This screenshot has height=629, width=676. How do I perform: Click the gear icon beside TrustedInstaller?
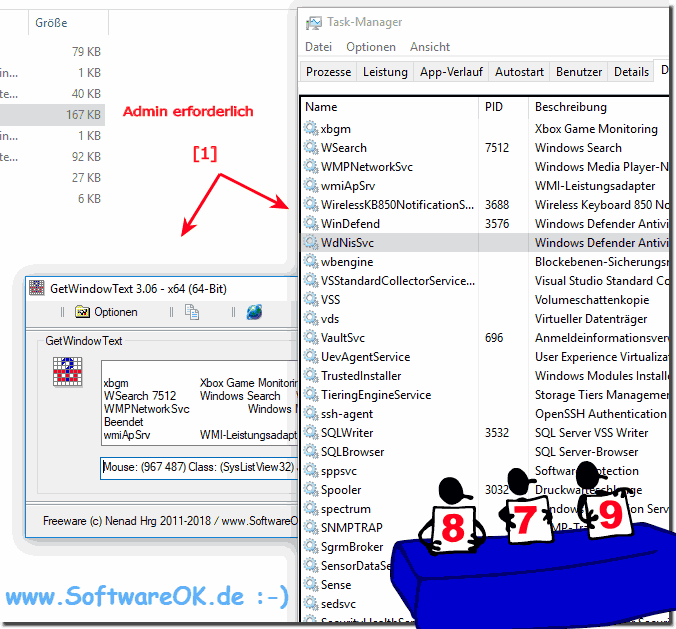(311, 376)
